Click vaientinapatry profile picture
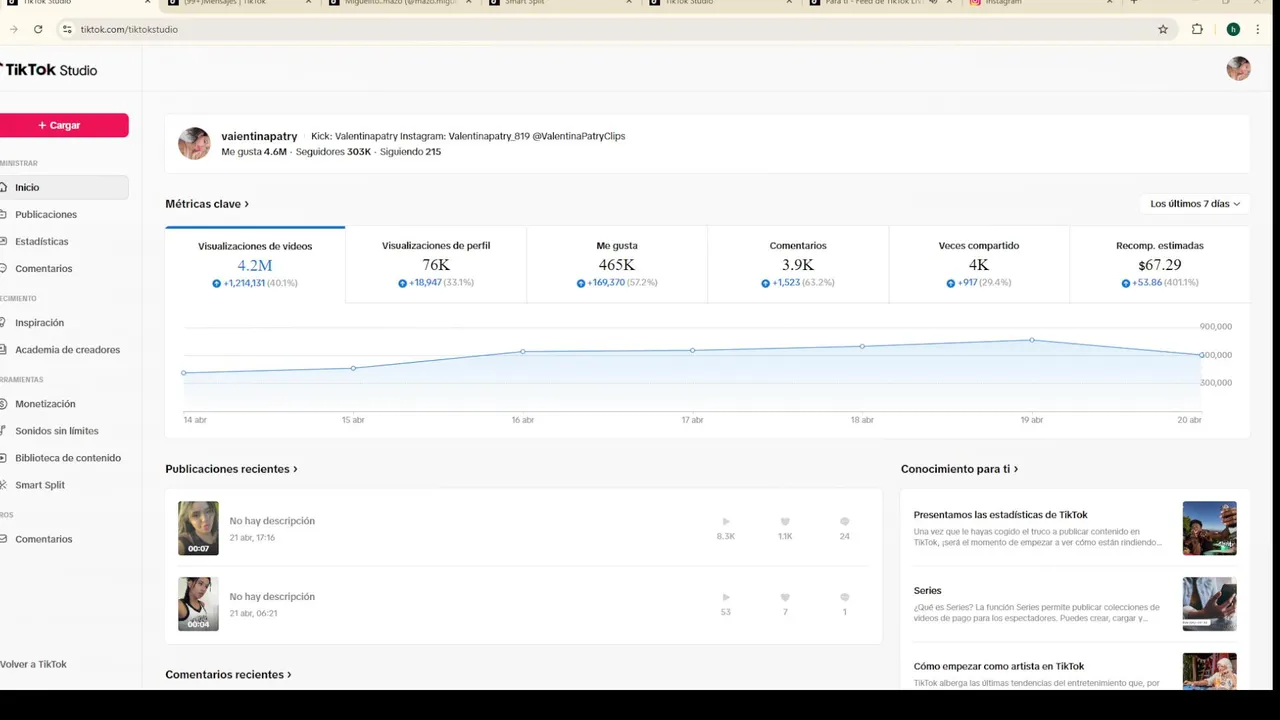The width and height of the screenshot is (1280, 720). point(194,143)
